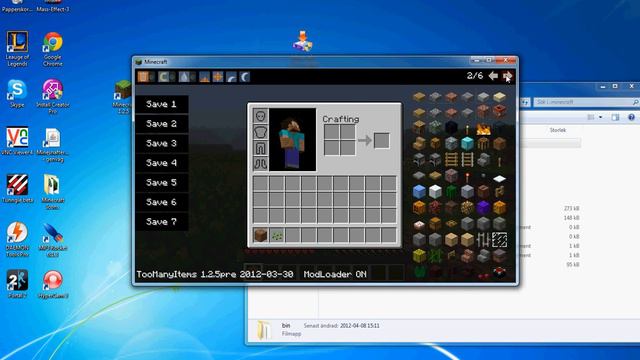Viewport: 640px width, 360px height.
Task: Pick the TNT block from item list
Action: (499, 111)
